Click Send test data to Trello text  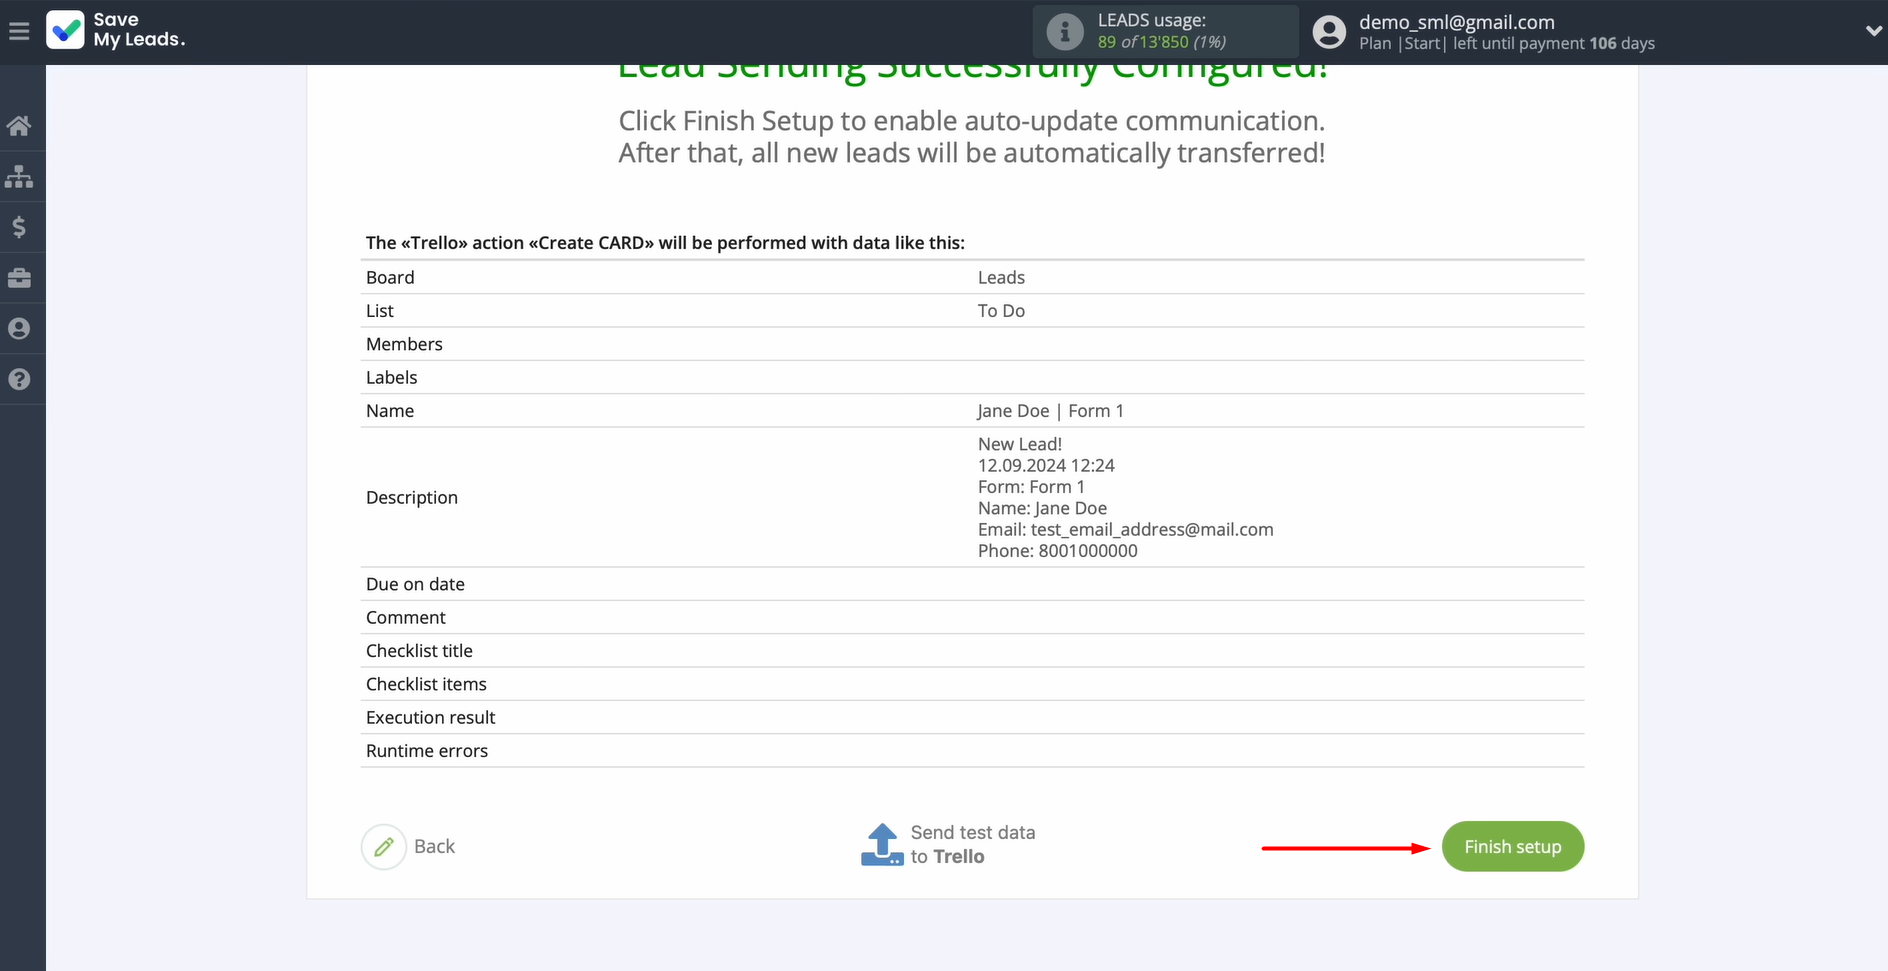click(972, 845)
